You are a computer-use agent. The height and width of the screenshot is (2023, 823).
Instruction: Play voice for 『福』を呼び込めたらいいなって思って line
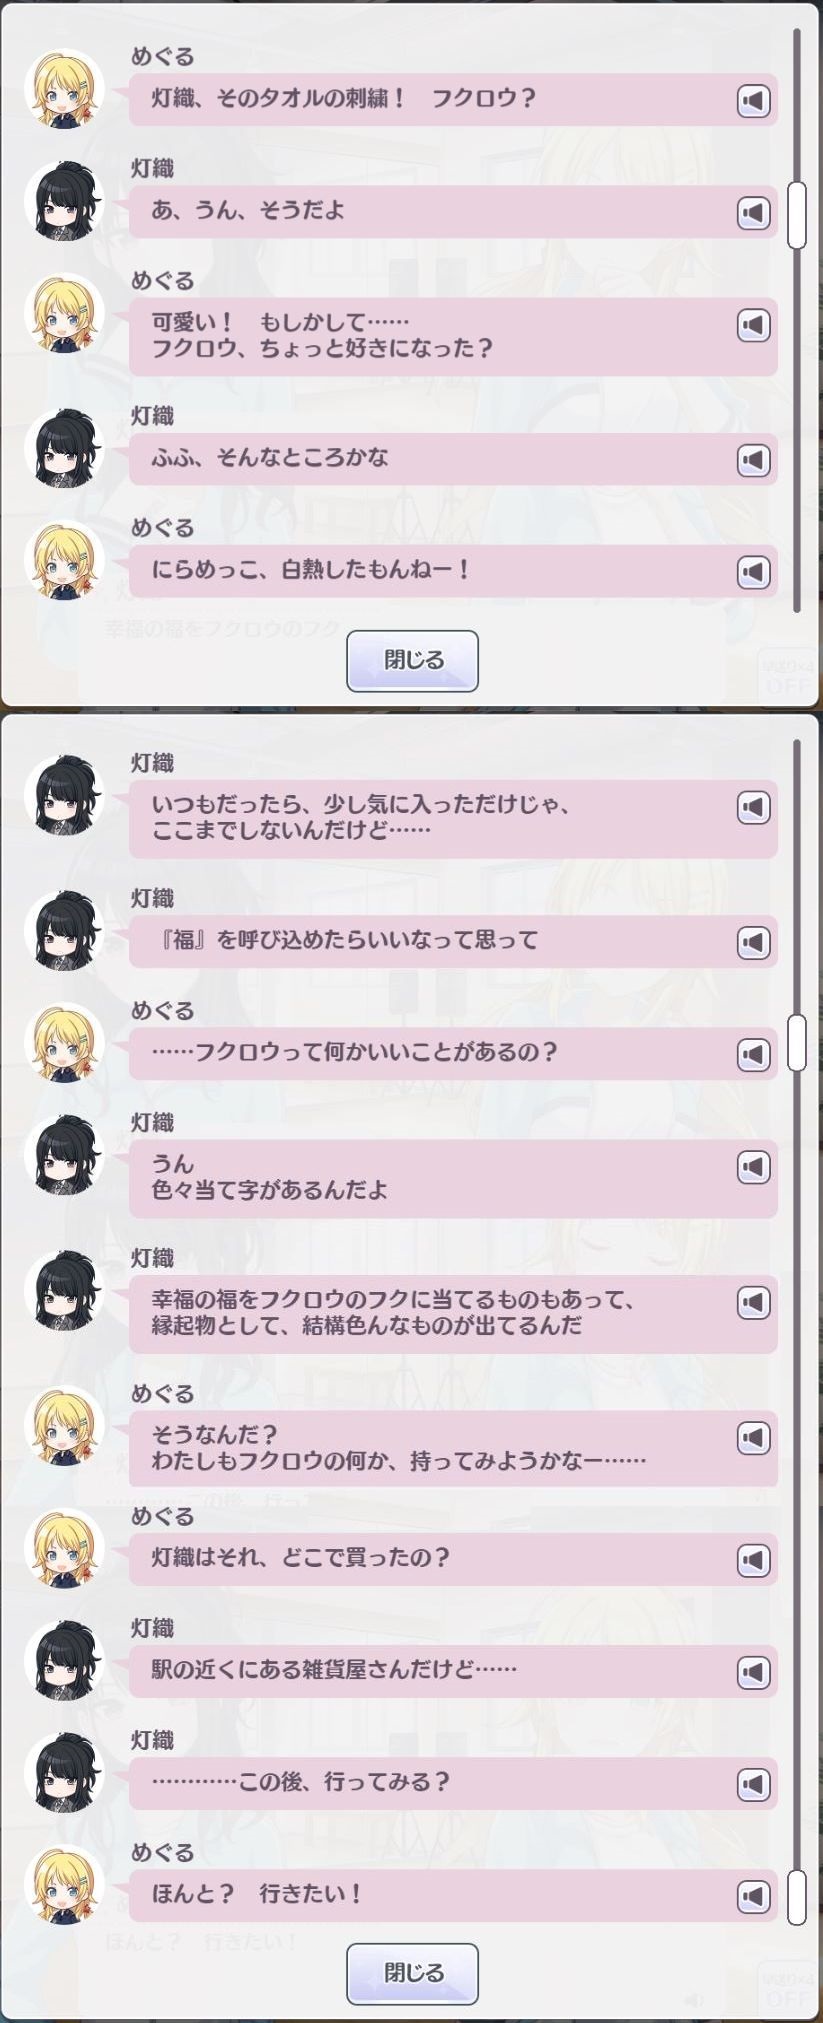(x=754, y=942)
